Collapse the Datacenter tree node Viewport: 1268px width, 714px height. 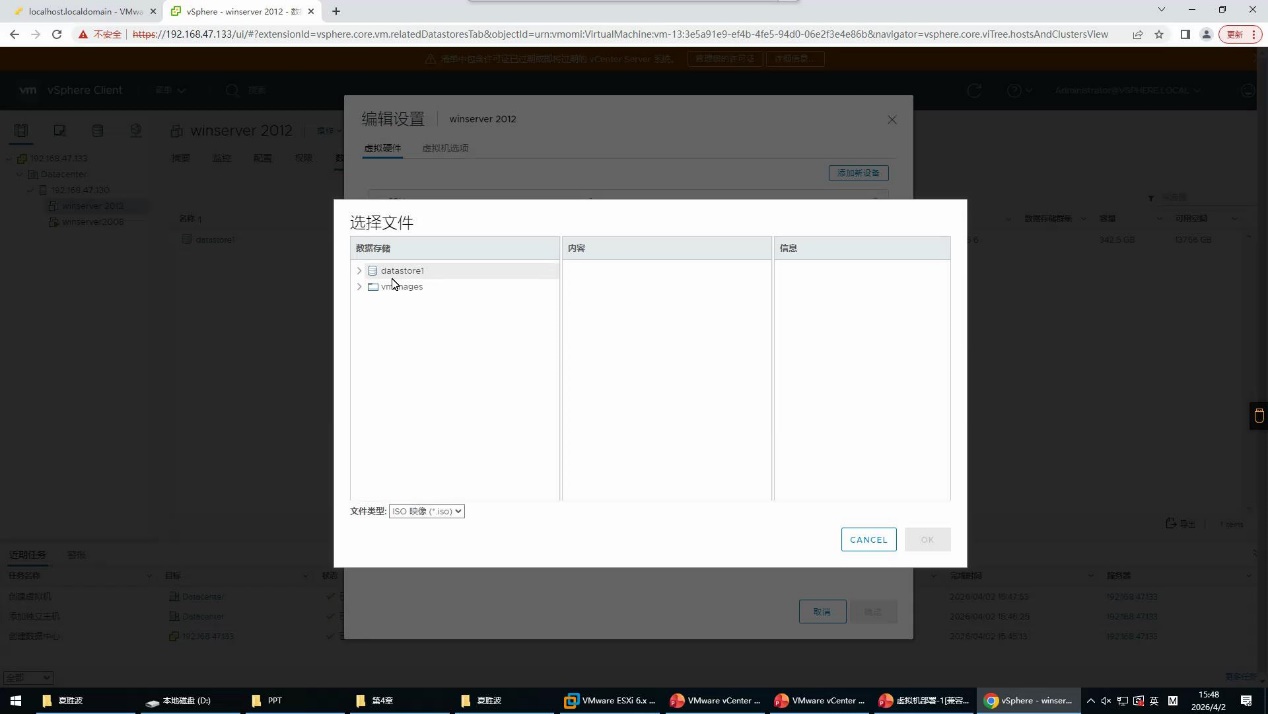click(20, 174)
